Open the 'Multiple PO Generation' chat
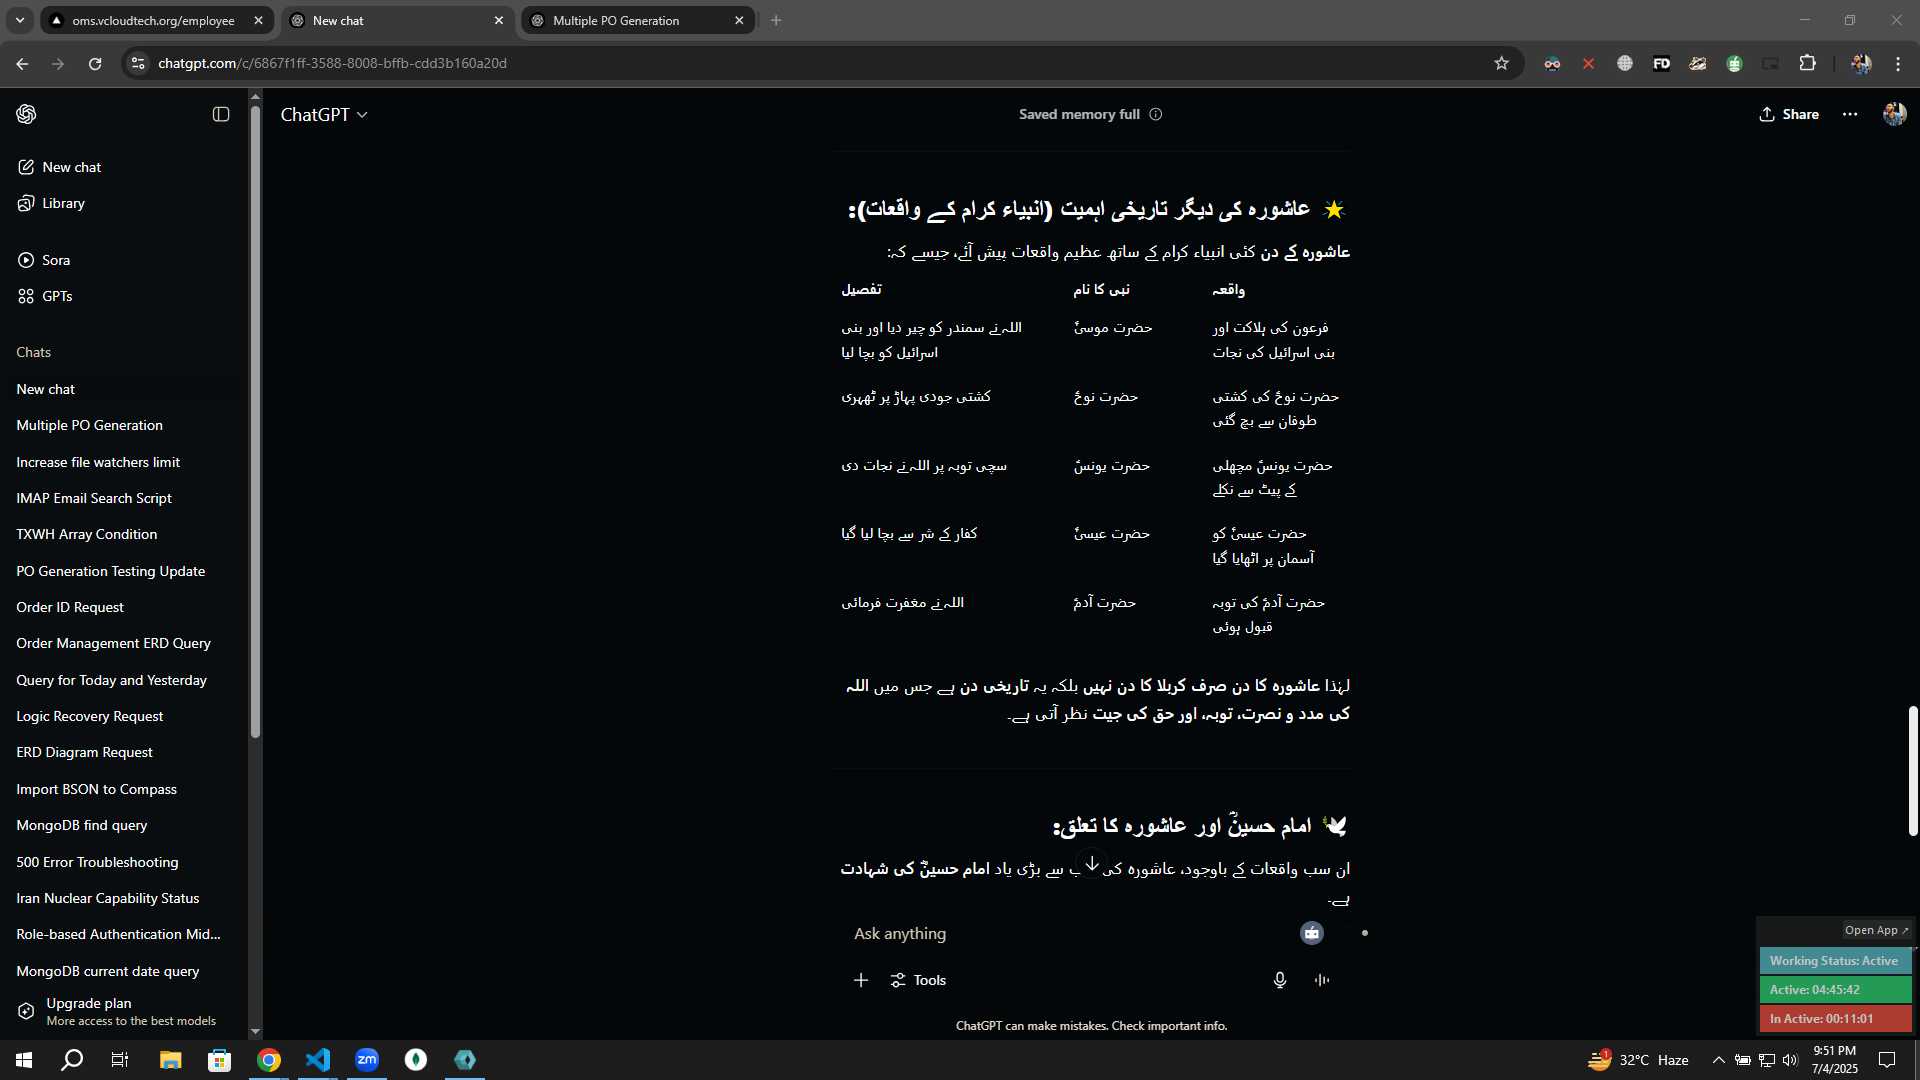 (x=124, y=425)
